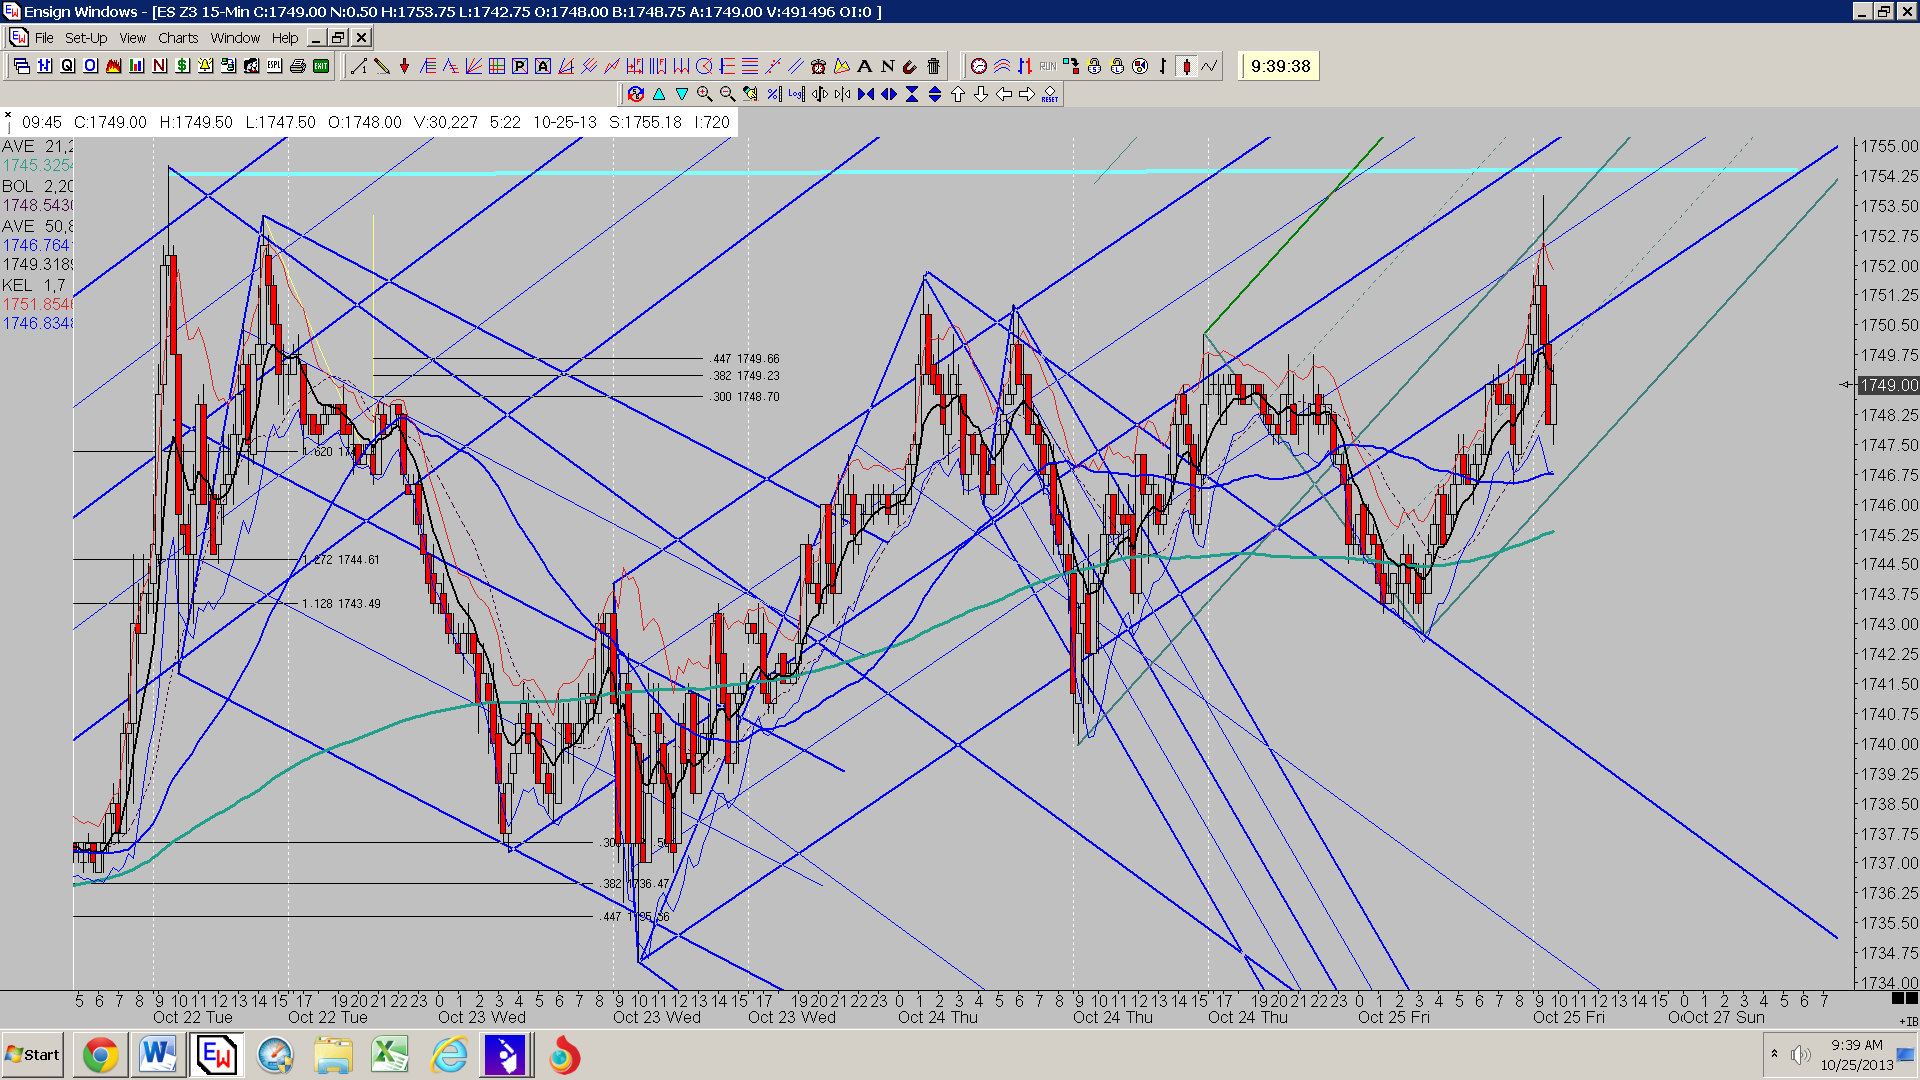The height and width of the screenshot is (1080, 1920).
Task: Switch to line chart display mode
Action: pyautogui.click(x=1209, y=66)
